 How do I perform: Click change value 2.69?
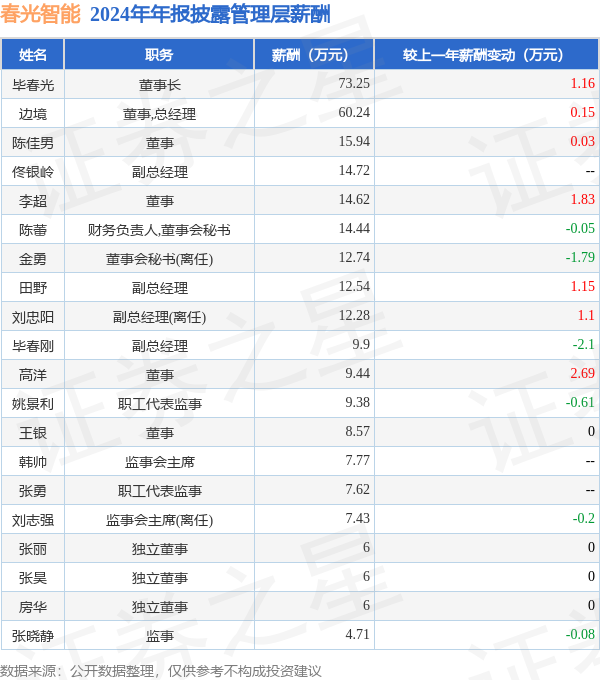pyautogui.click(x=582, y=374)
